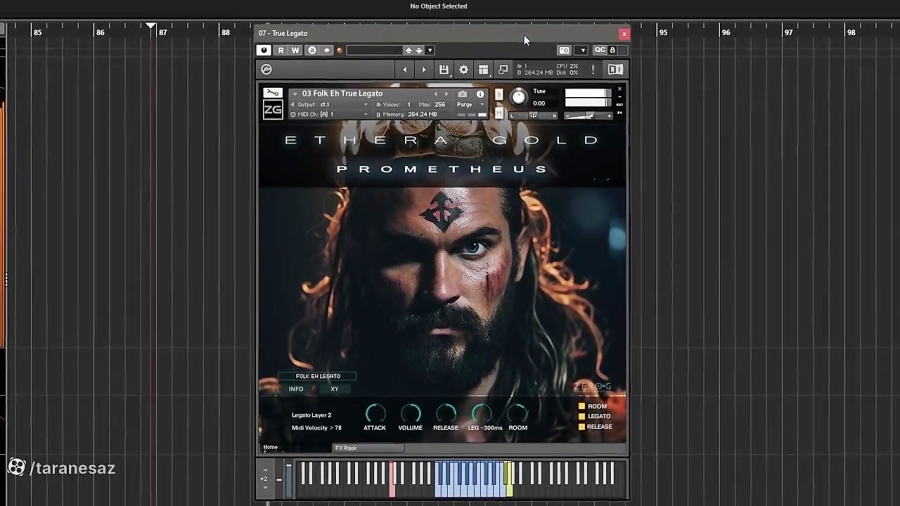Open the instrument name dropdown arrow
Viewport: 900px width, 506px height.
click(295, 94)
